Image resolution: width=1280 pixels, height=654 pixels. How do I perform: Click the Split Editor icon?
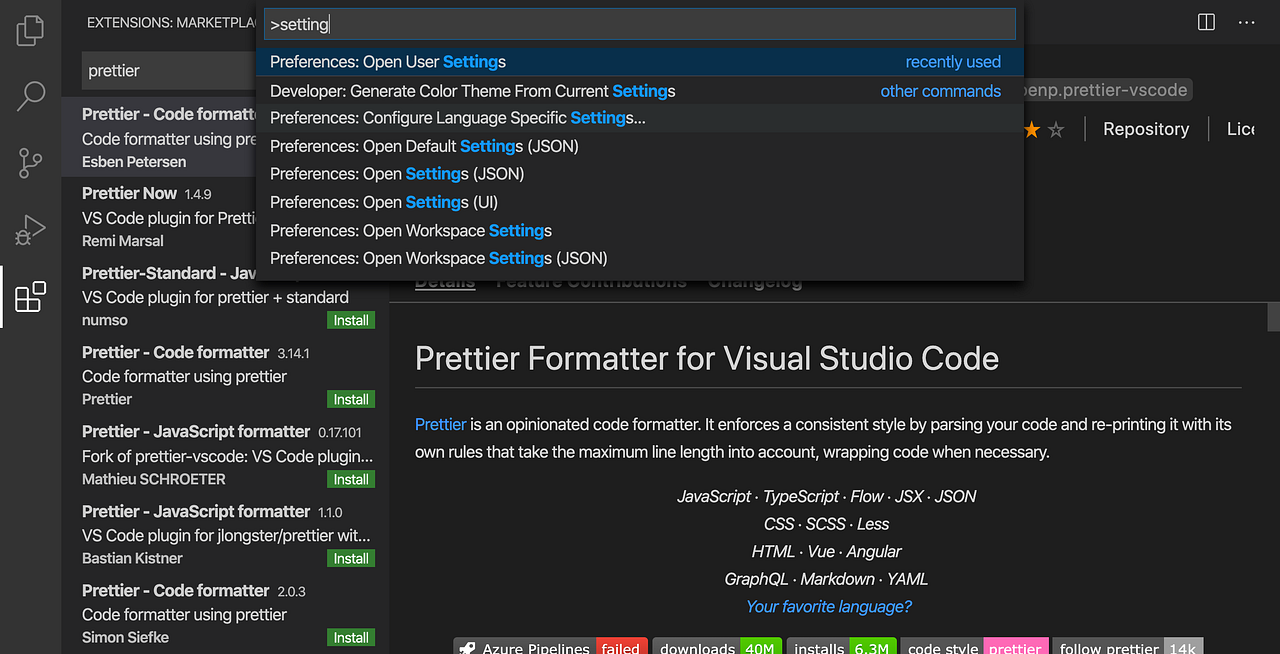click(x=1205, y=21)
